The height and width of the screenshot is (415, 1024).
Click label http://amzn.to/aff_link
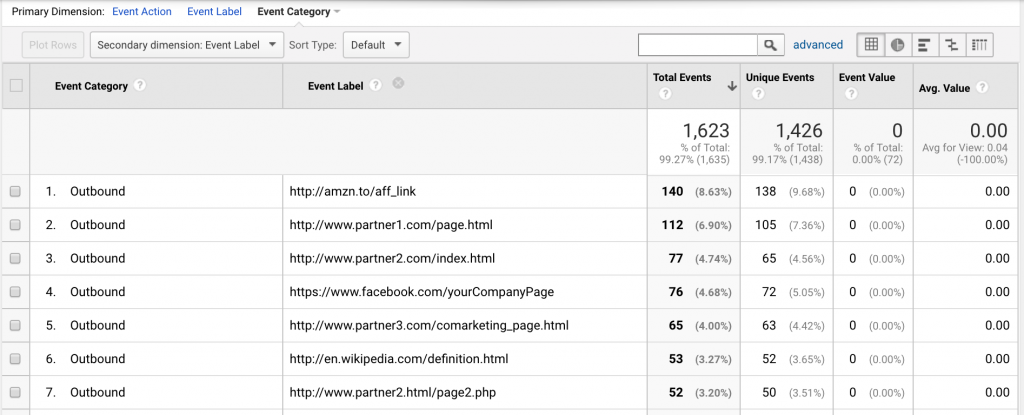click(x=353, y=191)
